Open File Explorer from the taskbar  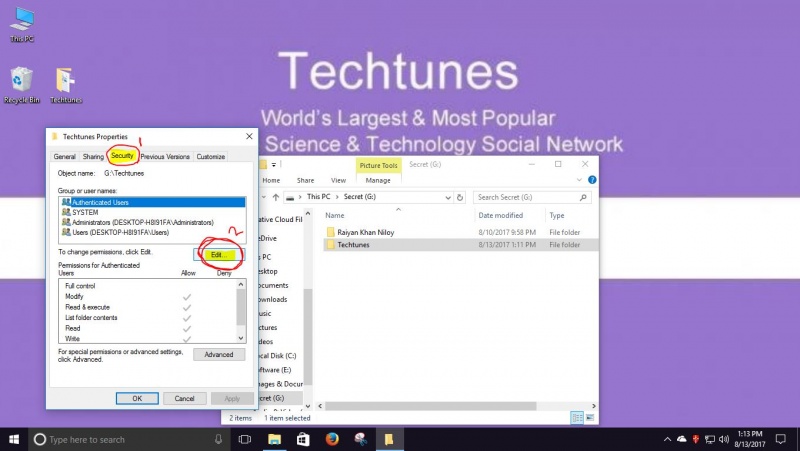tap(274, 439)
